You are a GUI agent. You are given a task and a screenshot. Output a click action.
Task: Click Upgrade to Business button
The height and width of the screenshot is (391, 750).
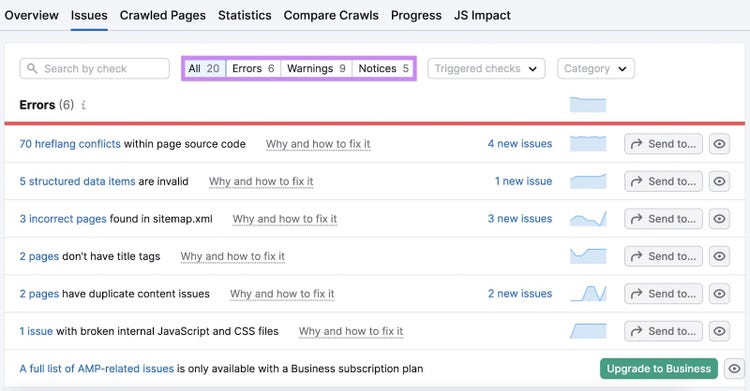pyautogui.click(x=659, y=369)
